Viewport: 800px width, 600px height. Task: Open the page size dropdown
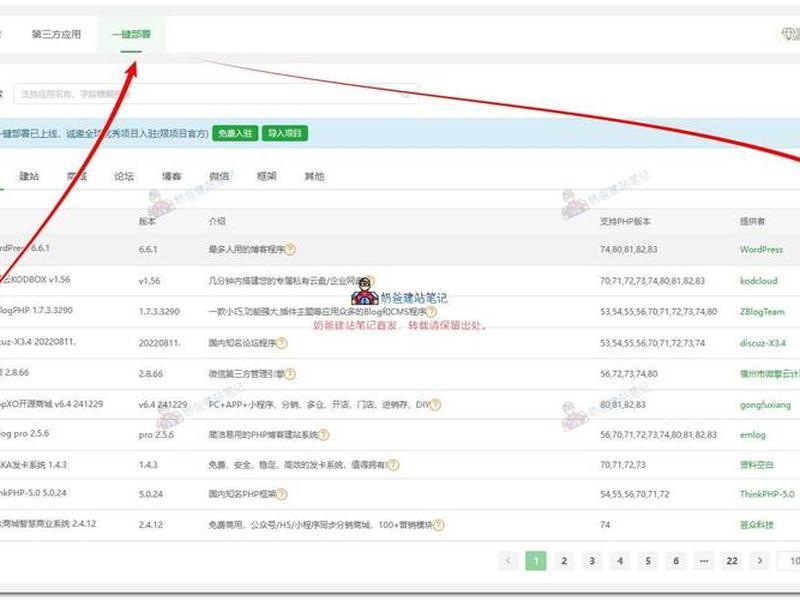pyautogui.click(x=789, y=561)
